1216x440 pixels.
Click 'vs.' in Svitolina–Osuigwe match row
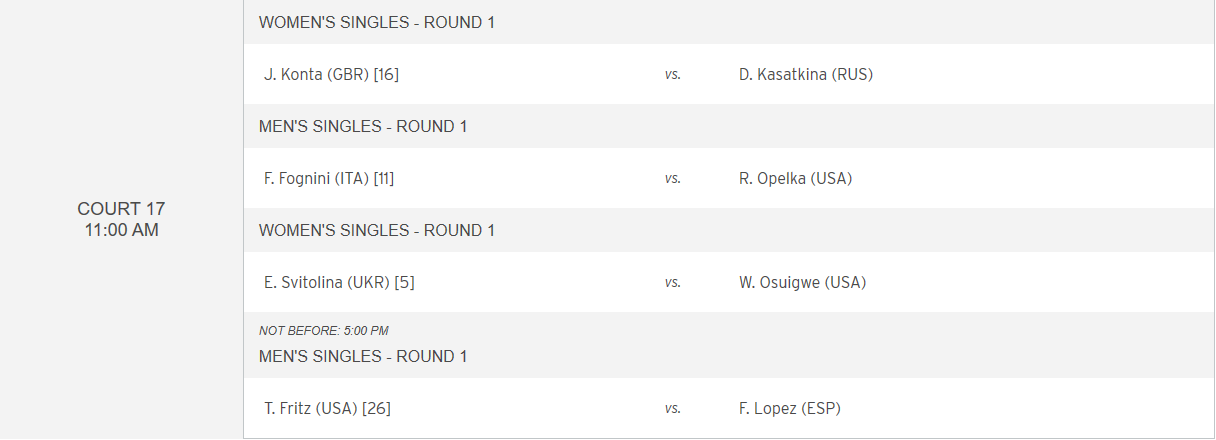[673, 282]
